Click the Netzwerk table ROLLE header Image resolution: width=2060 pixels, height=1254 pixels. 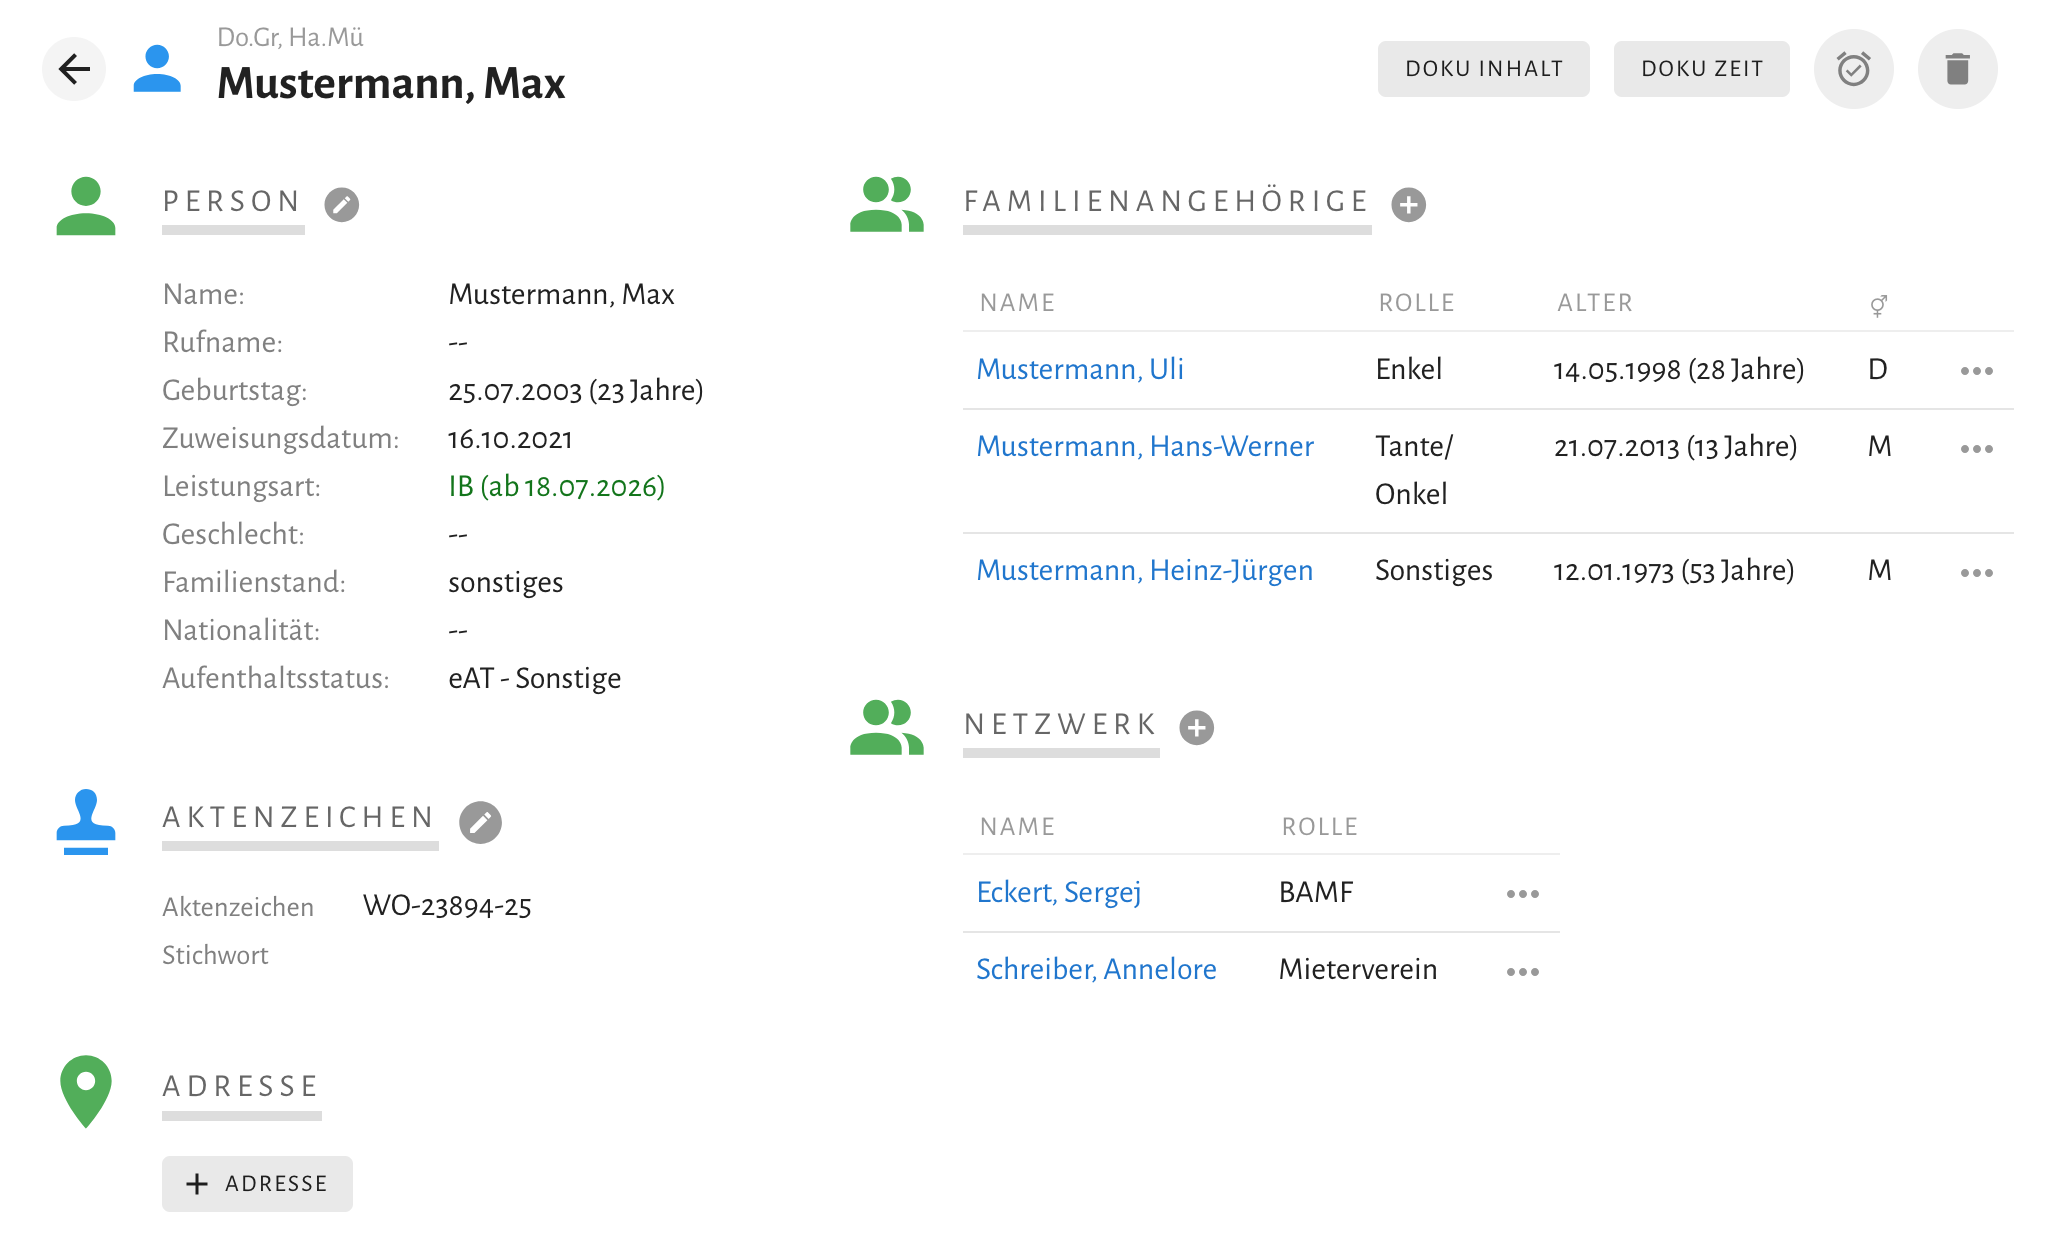click(1320, 827)
